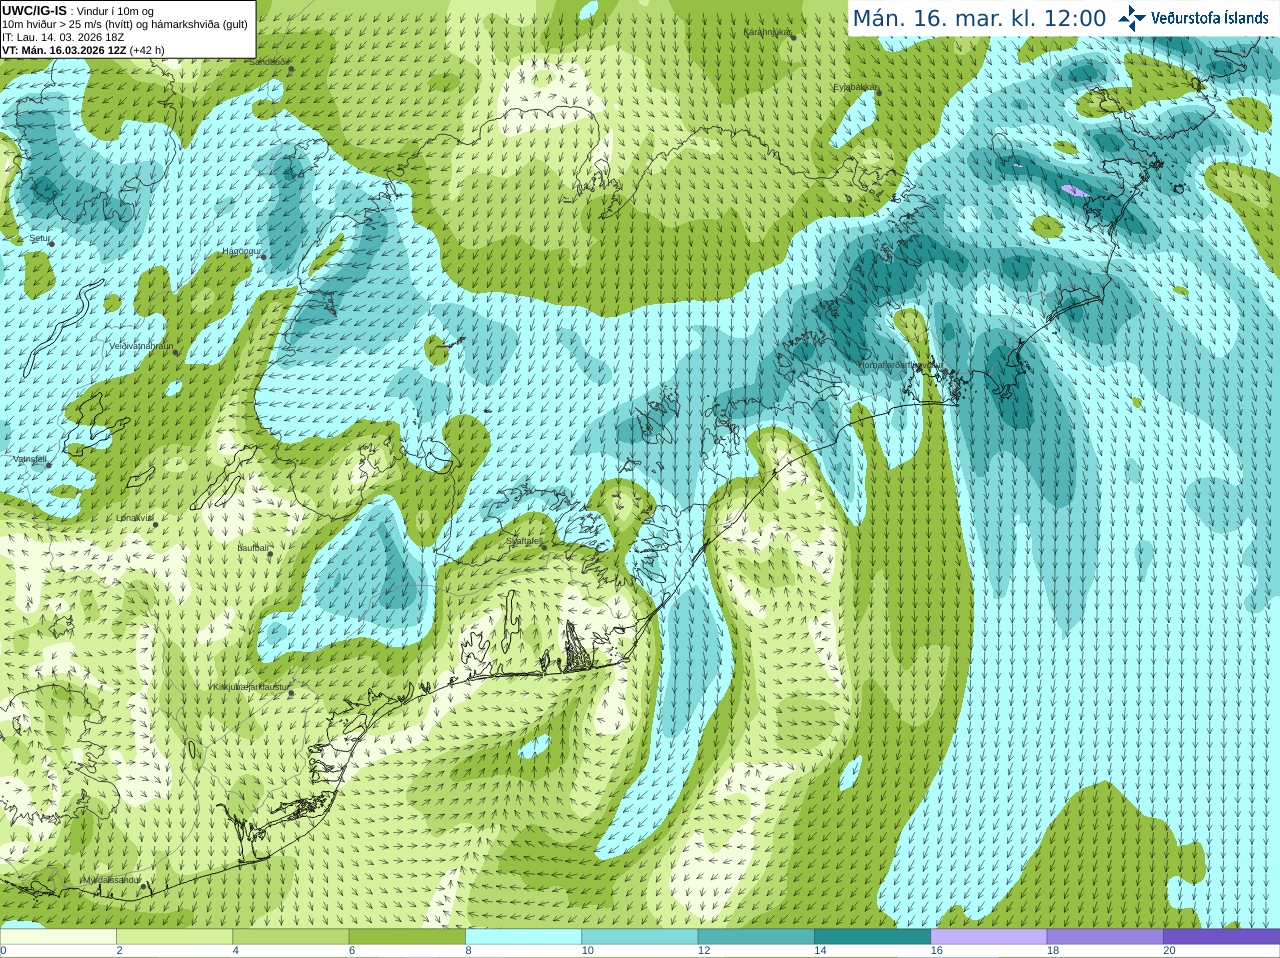The image size is (1280, 958).
Task: Click the Kirkjubæjarklaustur station marker
Action: (291, 693)
